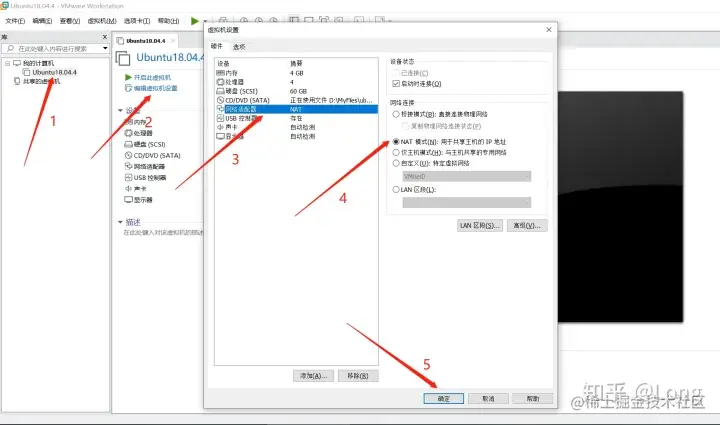Click sound card icon in main window devices
This screenshot has width=720, height=425.
point(129,189)
